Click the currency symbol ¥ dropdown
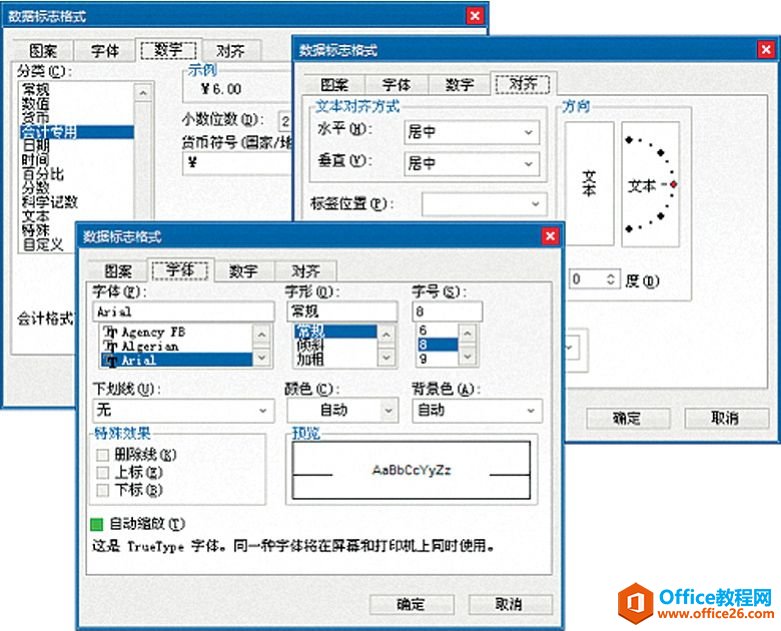This screenshot has width=781, height=631. click(237, 162)
